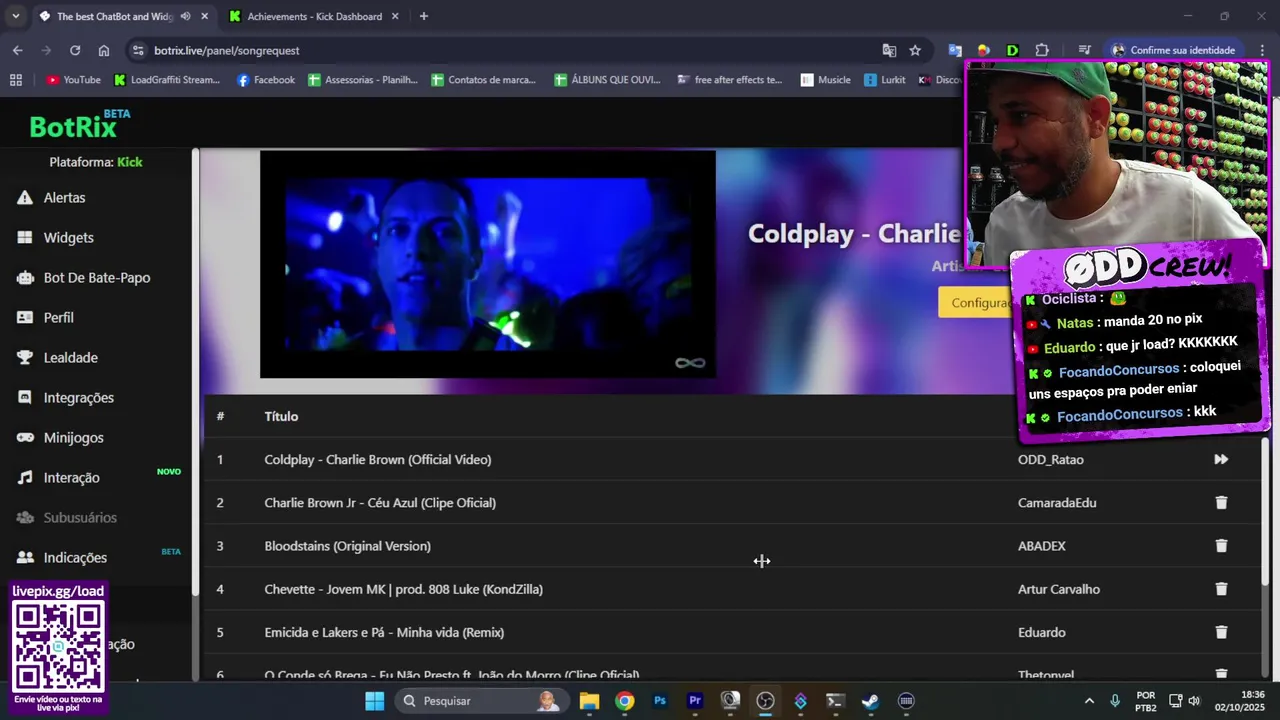
Task: Open the browser apps grid icon
Action: point(15,80)
